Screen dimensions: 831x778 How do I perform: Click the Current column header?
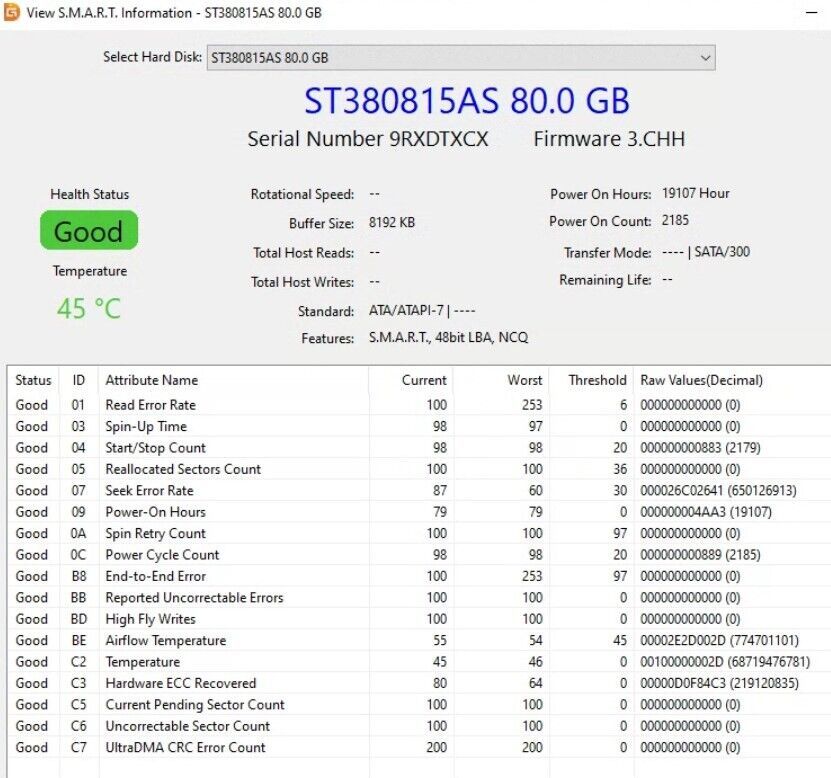pyautogui.click(x=424, y=380)
